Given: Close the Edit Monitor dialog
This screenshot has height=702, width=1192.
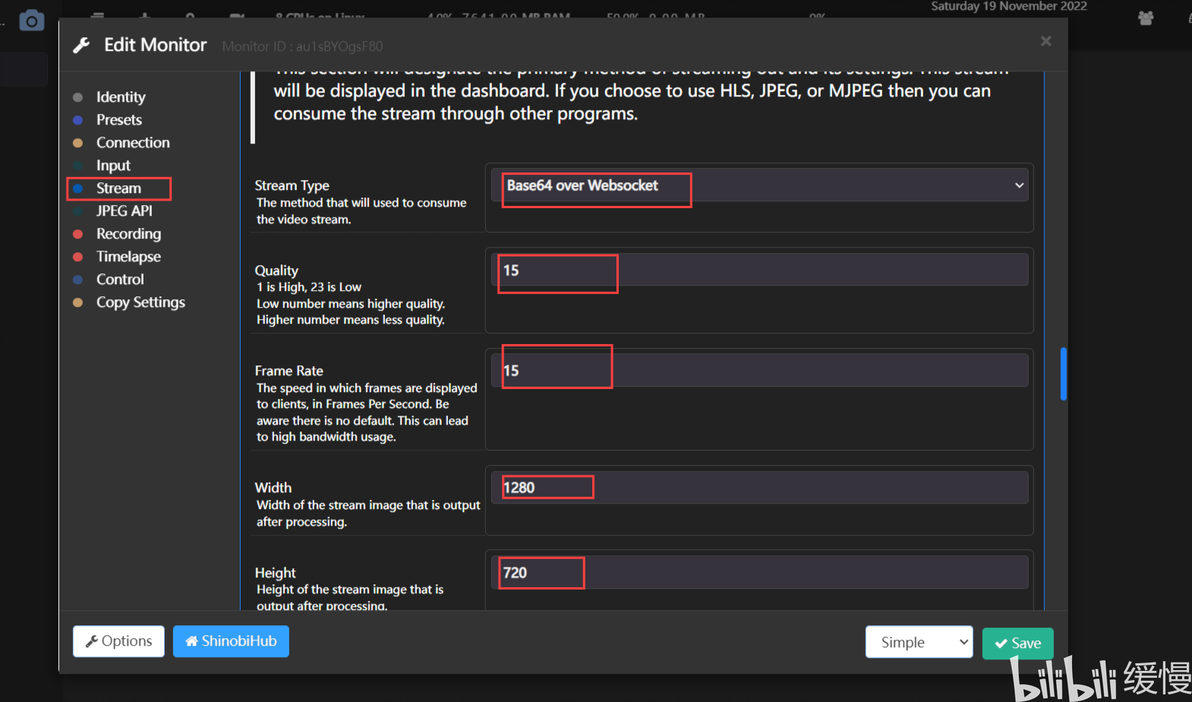Looking at the screenshot, I should pos(1045,41).
